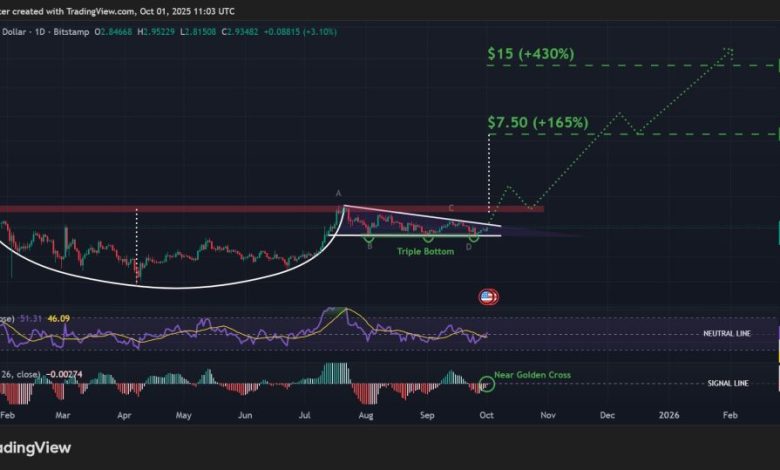This screenshot has height=470, width=780.
Task: Select the point A marker on the chart
Action: (339, 193)
